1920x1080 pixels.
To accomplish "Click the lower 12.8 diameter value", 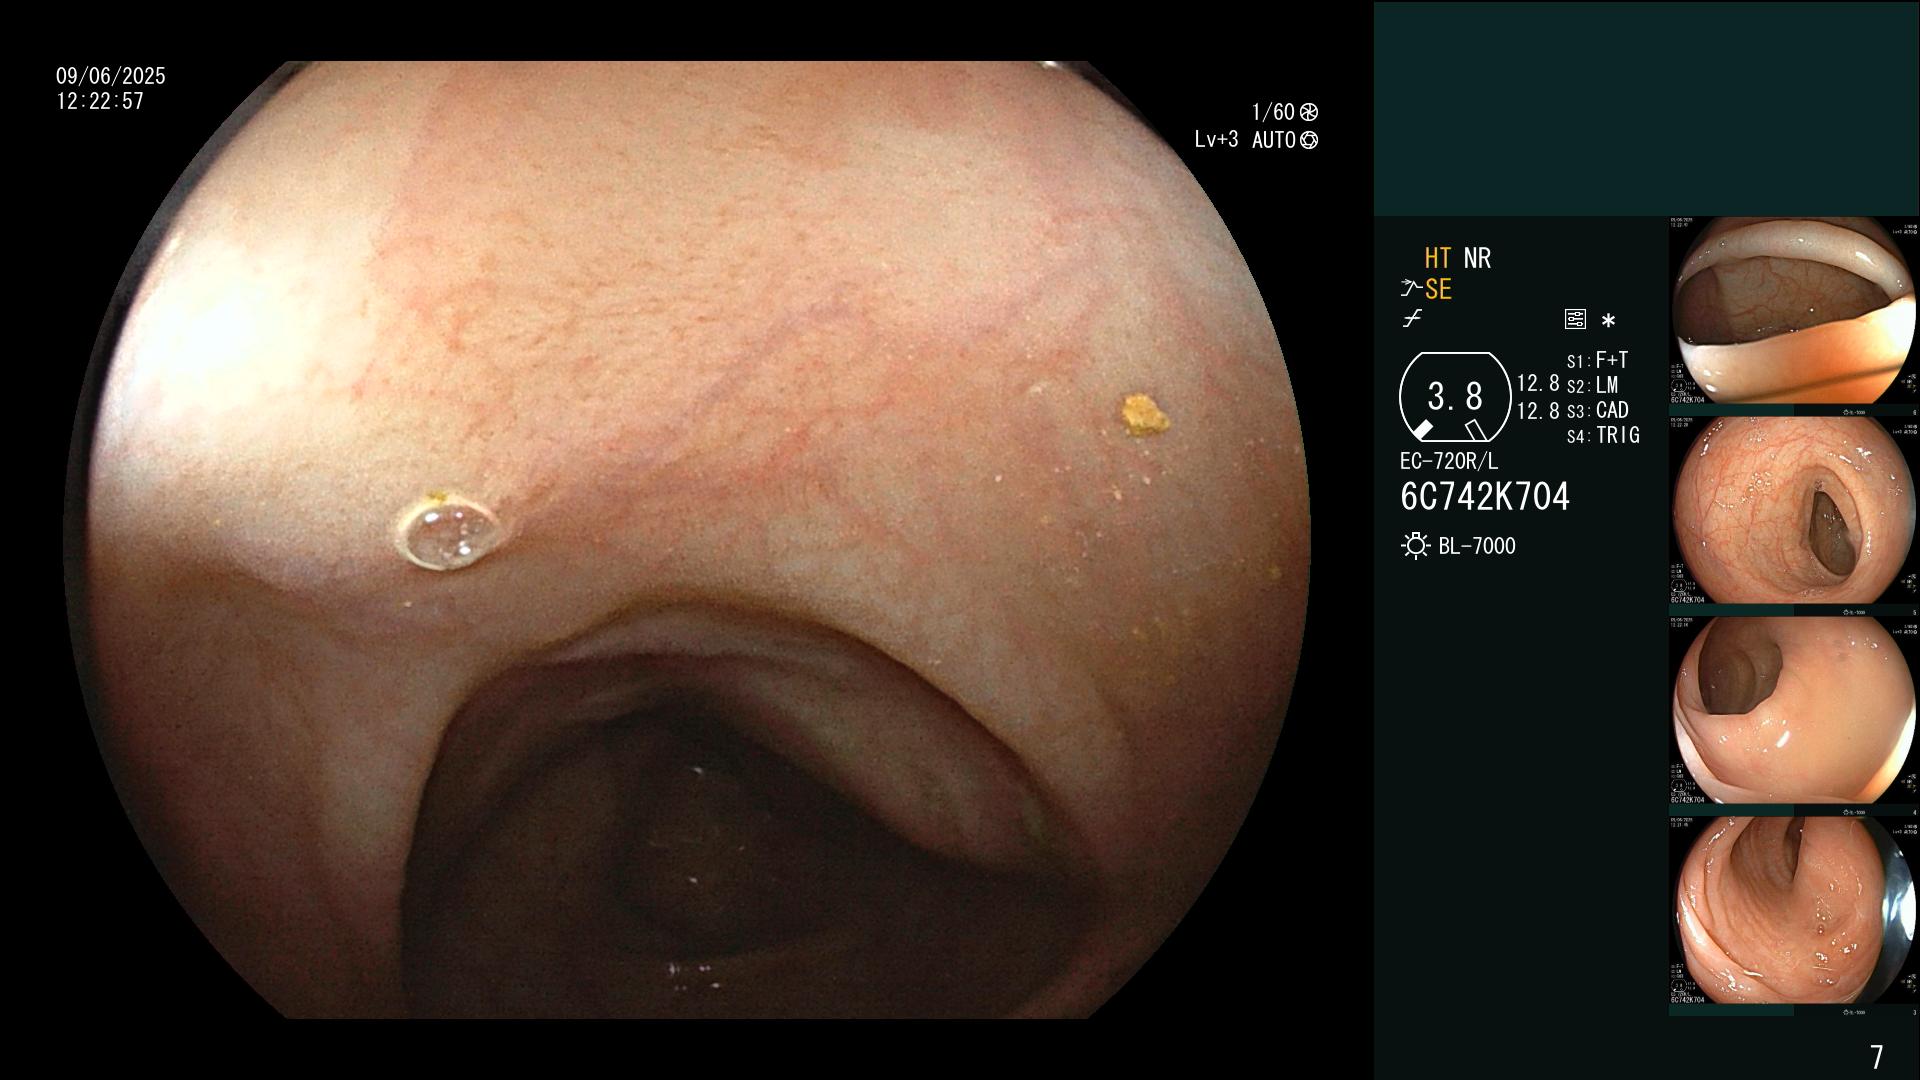I will click(1538, 410).
